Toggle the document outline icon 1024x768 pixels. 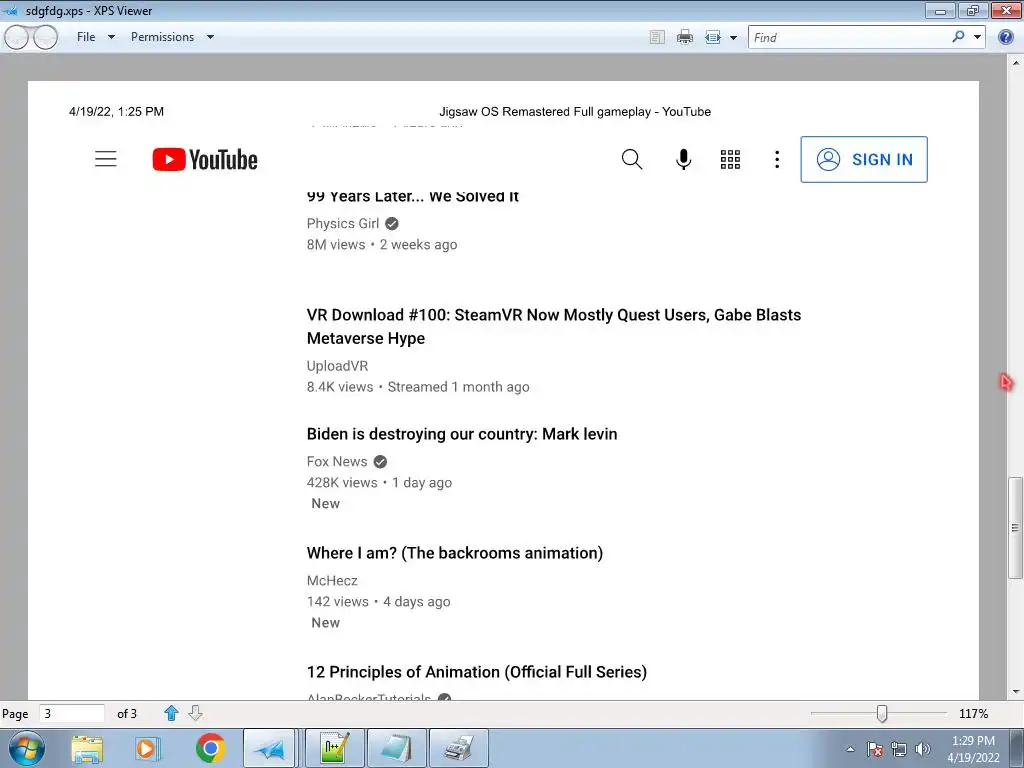click(657, 37)
